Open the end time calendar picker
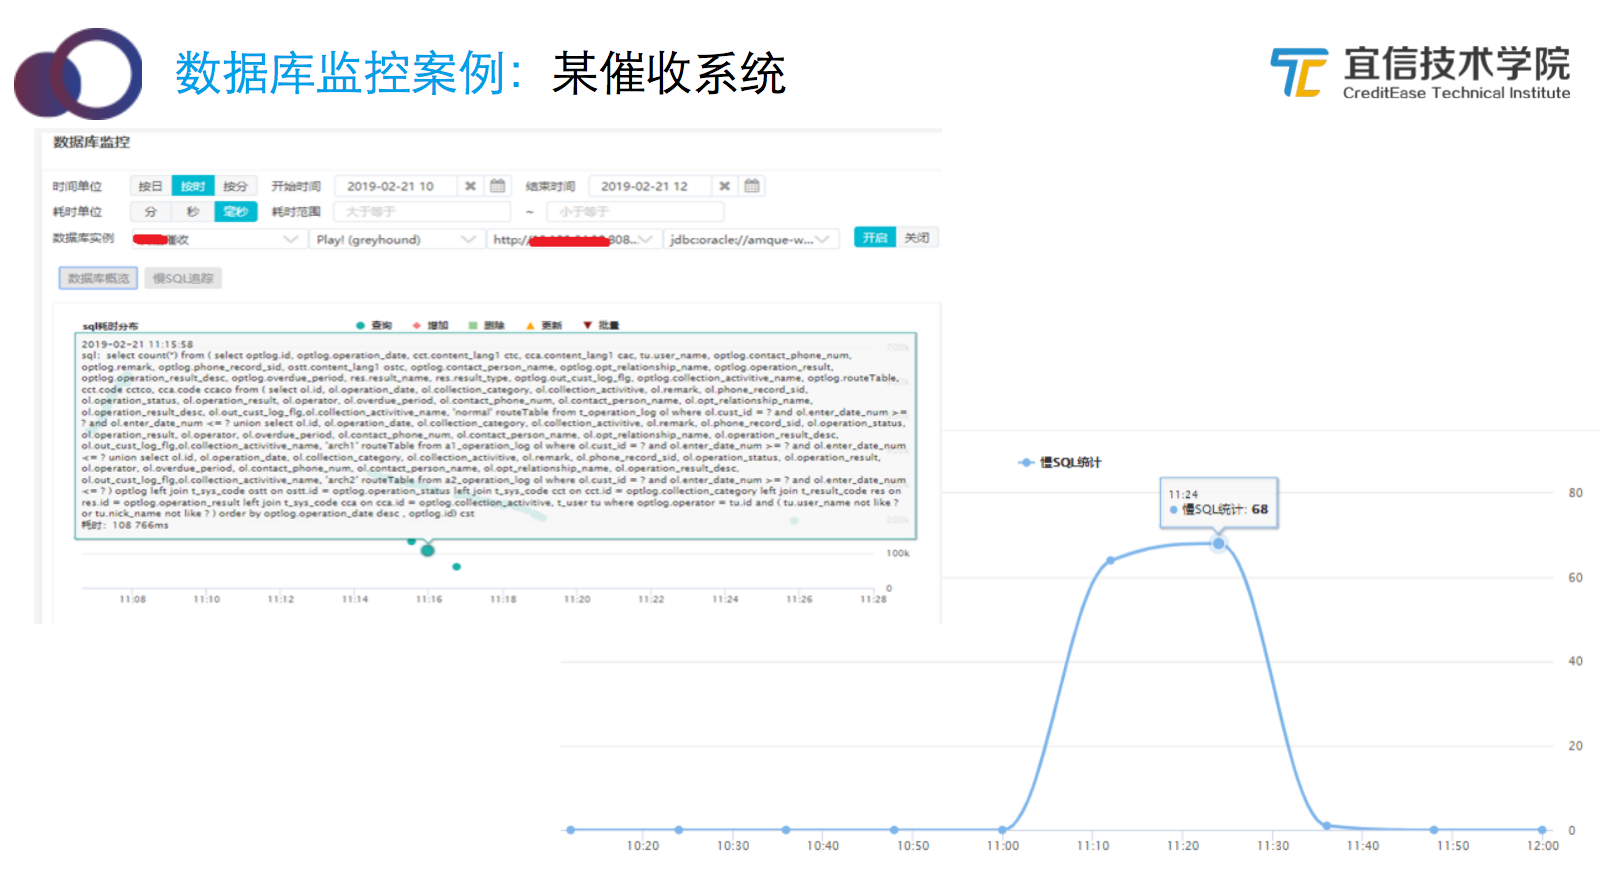 (752, 186)
